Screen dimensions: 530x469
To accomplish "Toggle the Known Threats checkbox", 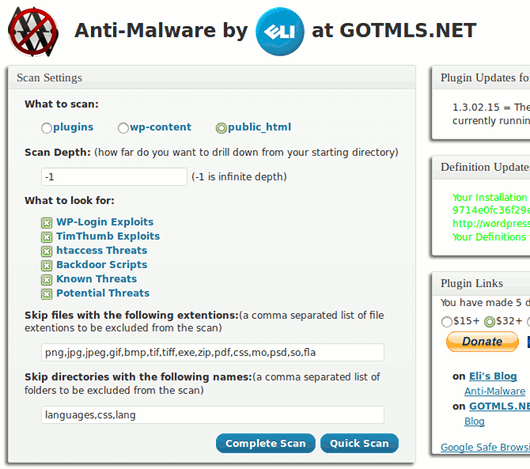I will click(47, 280).
